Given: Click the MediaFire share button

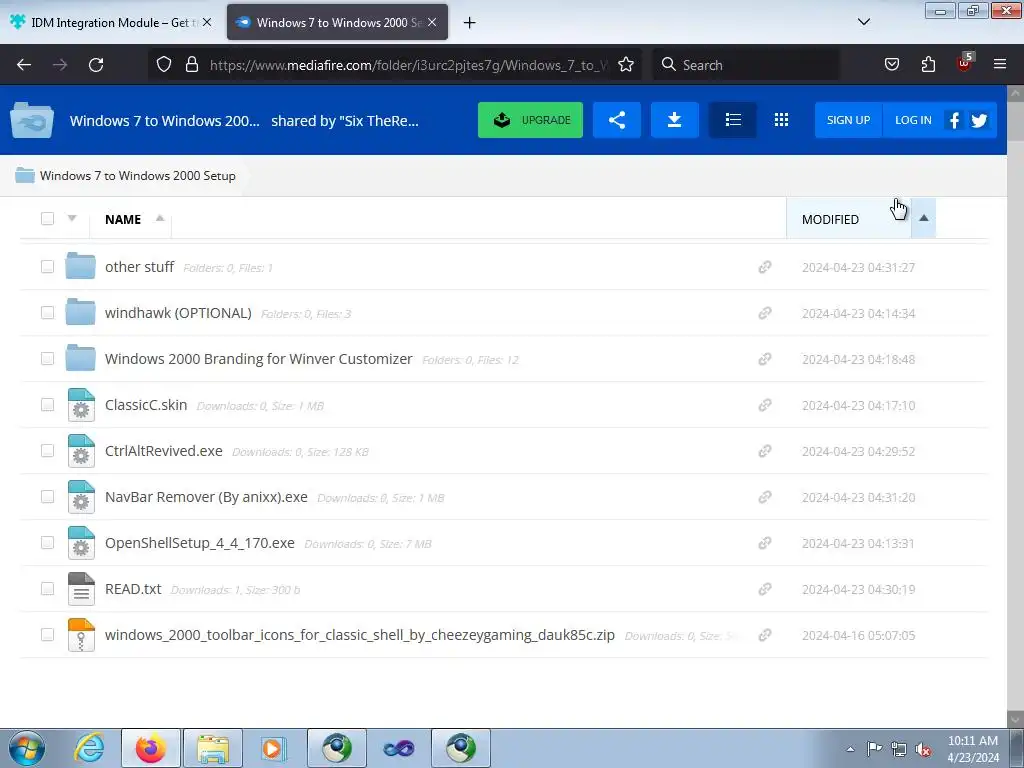Looking at the screenshot, I should tap(616, 120).
